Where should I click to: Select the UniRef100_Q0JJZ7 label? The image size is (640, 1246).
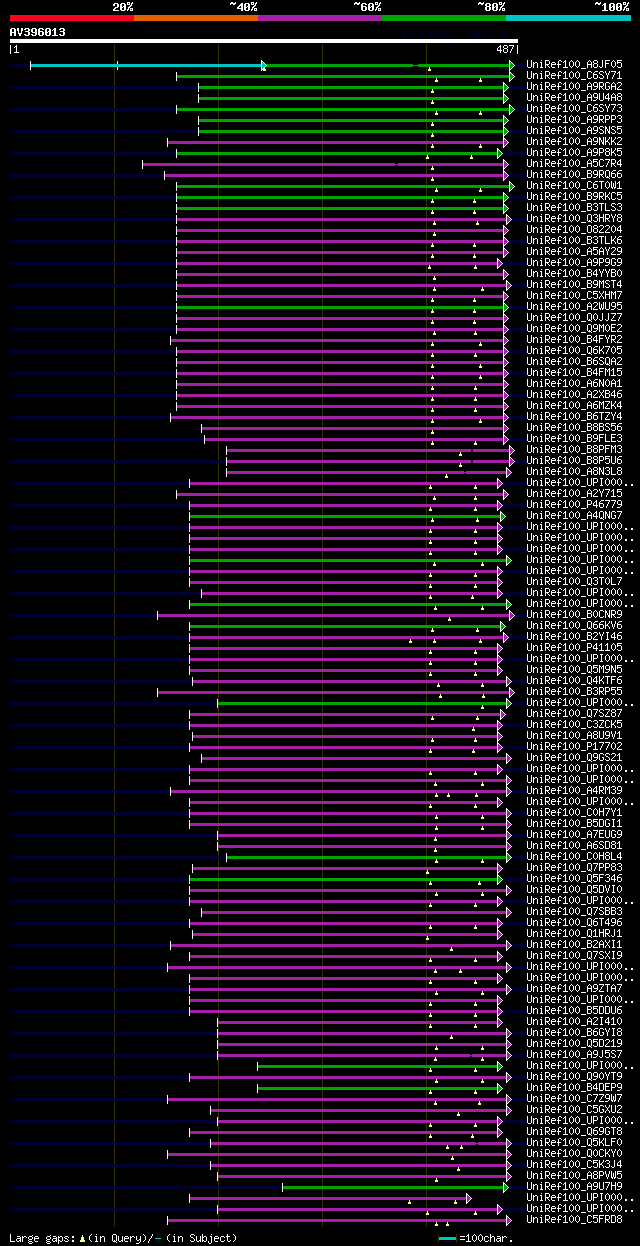click(575, 318)
